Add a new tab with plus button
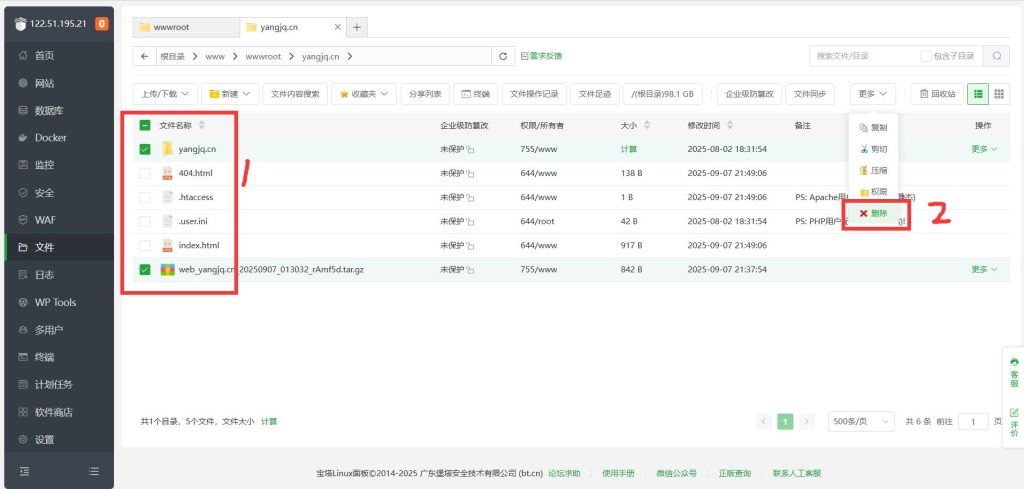The image size is (1024, 489). (x=357, y=27)
